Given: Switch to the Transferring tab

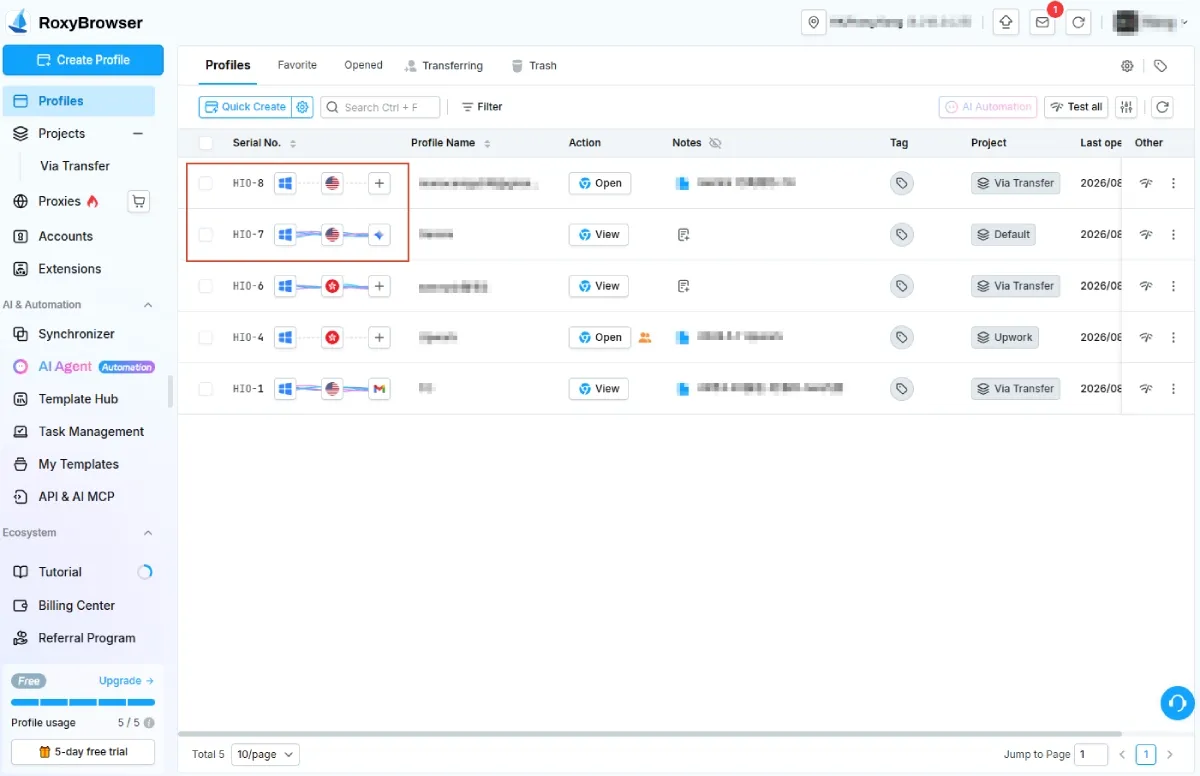Looking at the screenshot, I should coord(443,66).
